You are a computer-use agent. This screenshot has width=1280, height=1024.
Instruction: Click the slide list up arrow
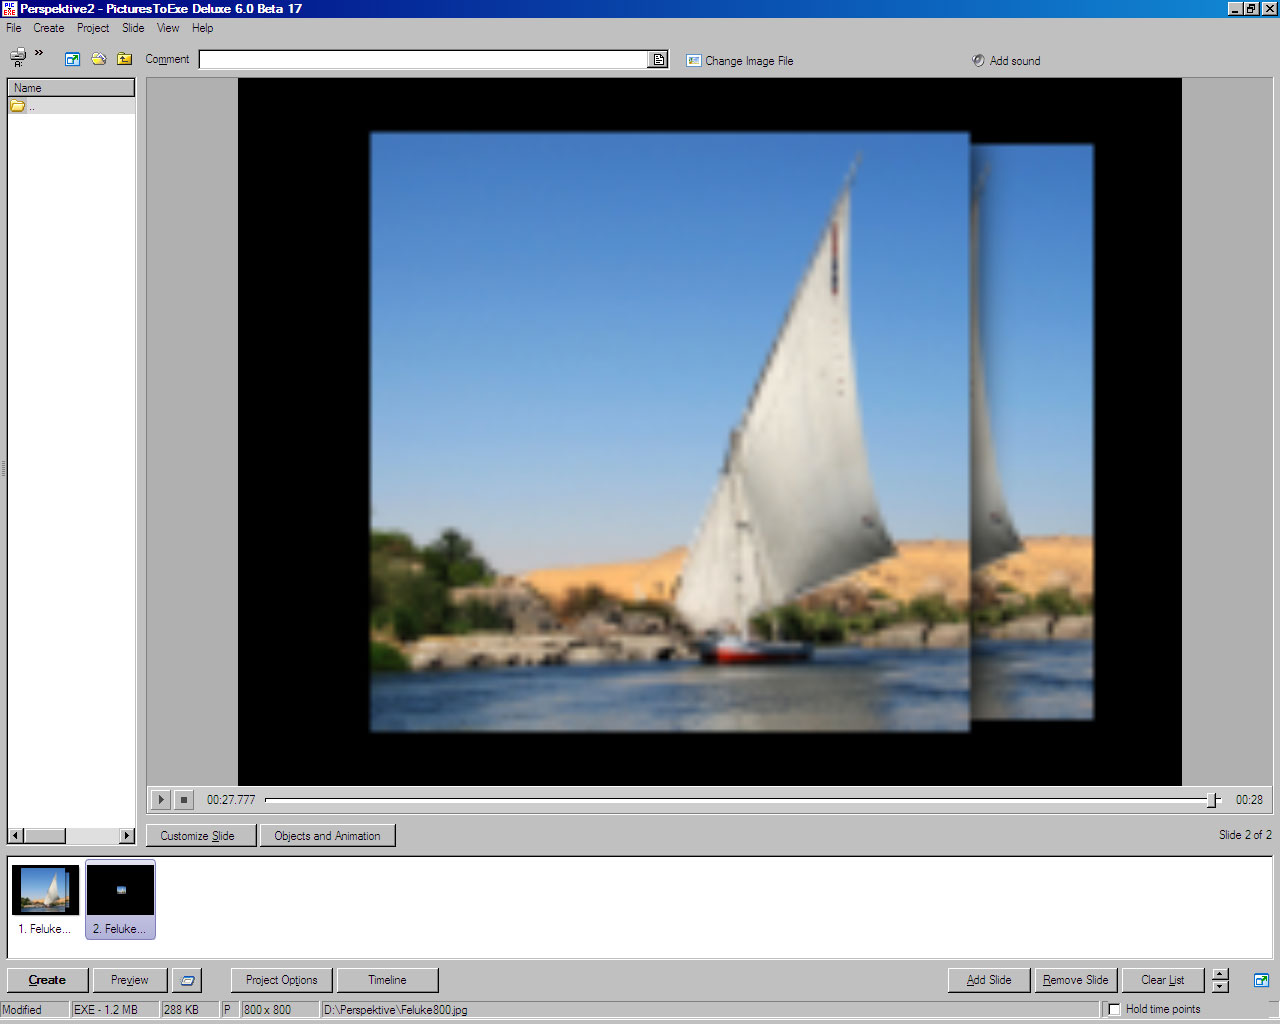(x=1220, y=974)
